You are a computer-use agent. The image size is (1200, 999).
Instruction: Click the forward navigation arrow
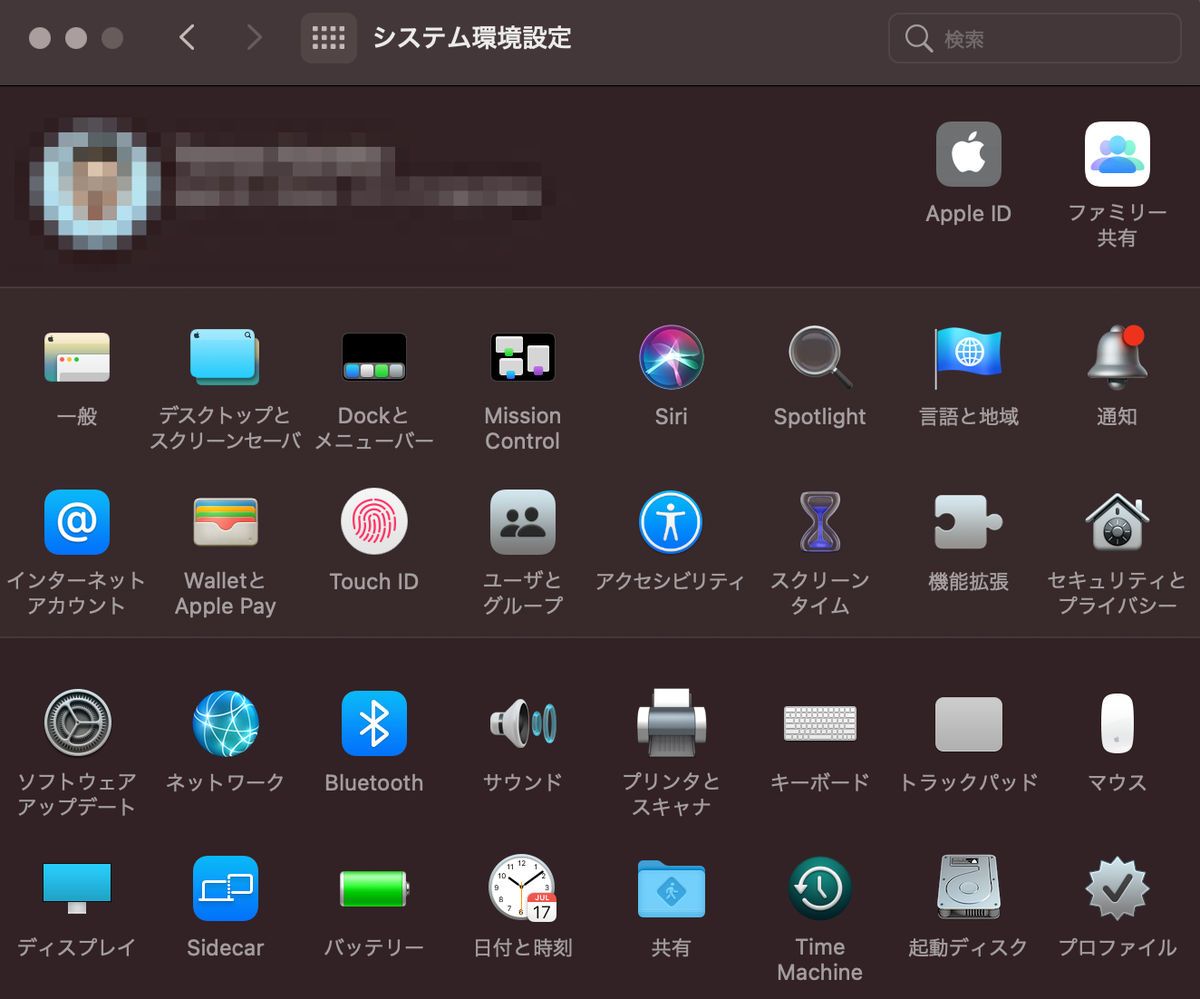(x=254, y=38)
